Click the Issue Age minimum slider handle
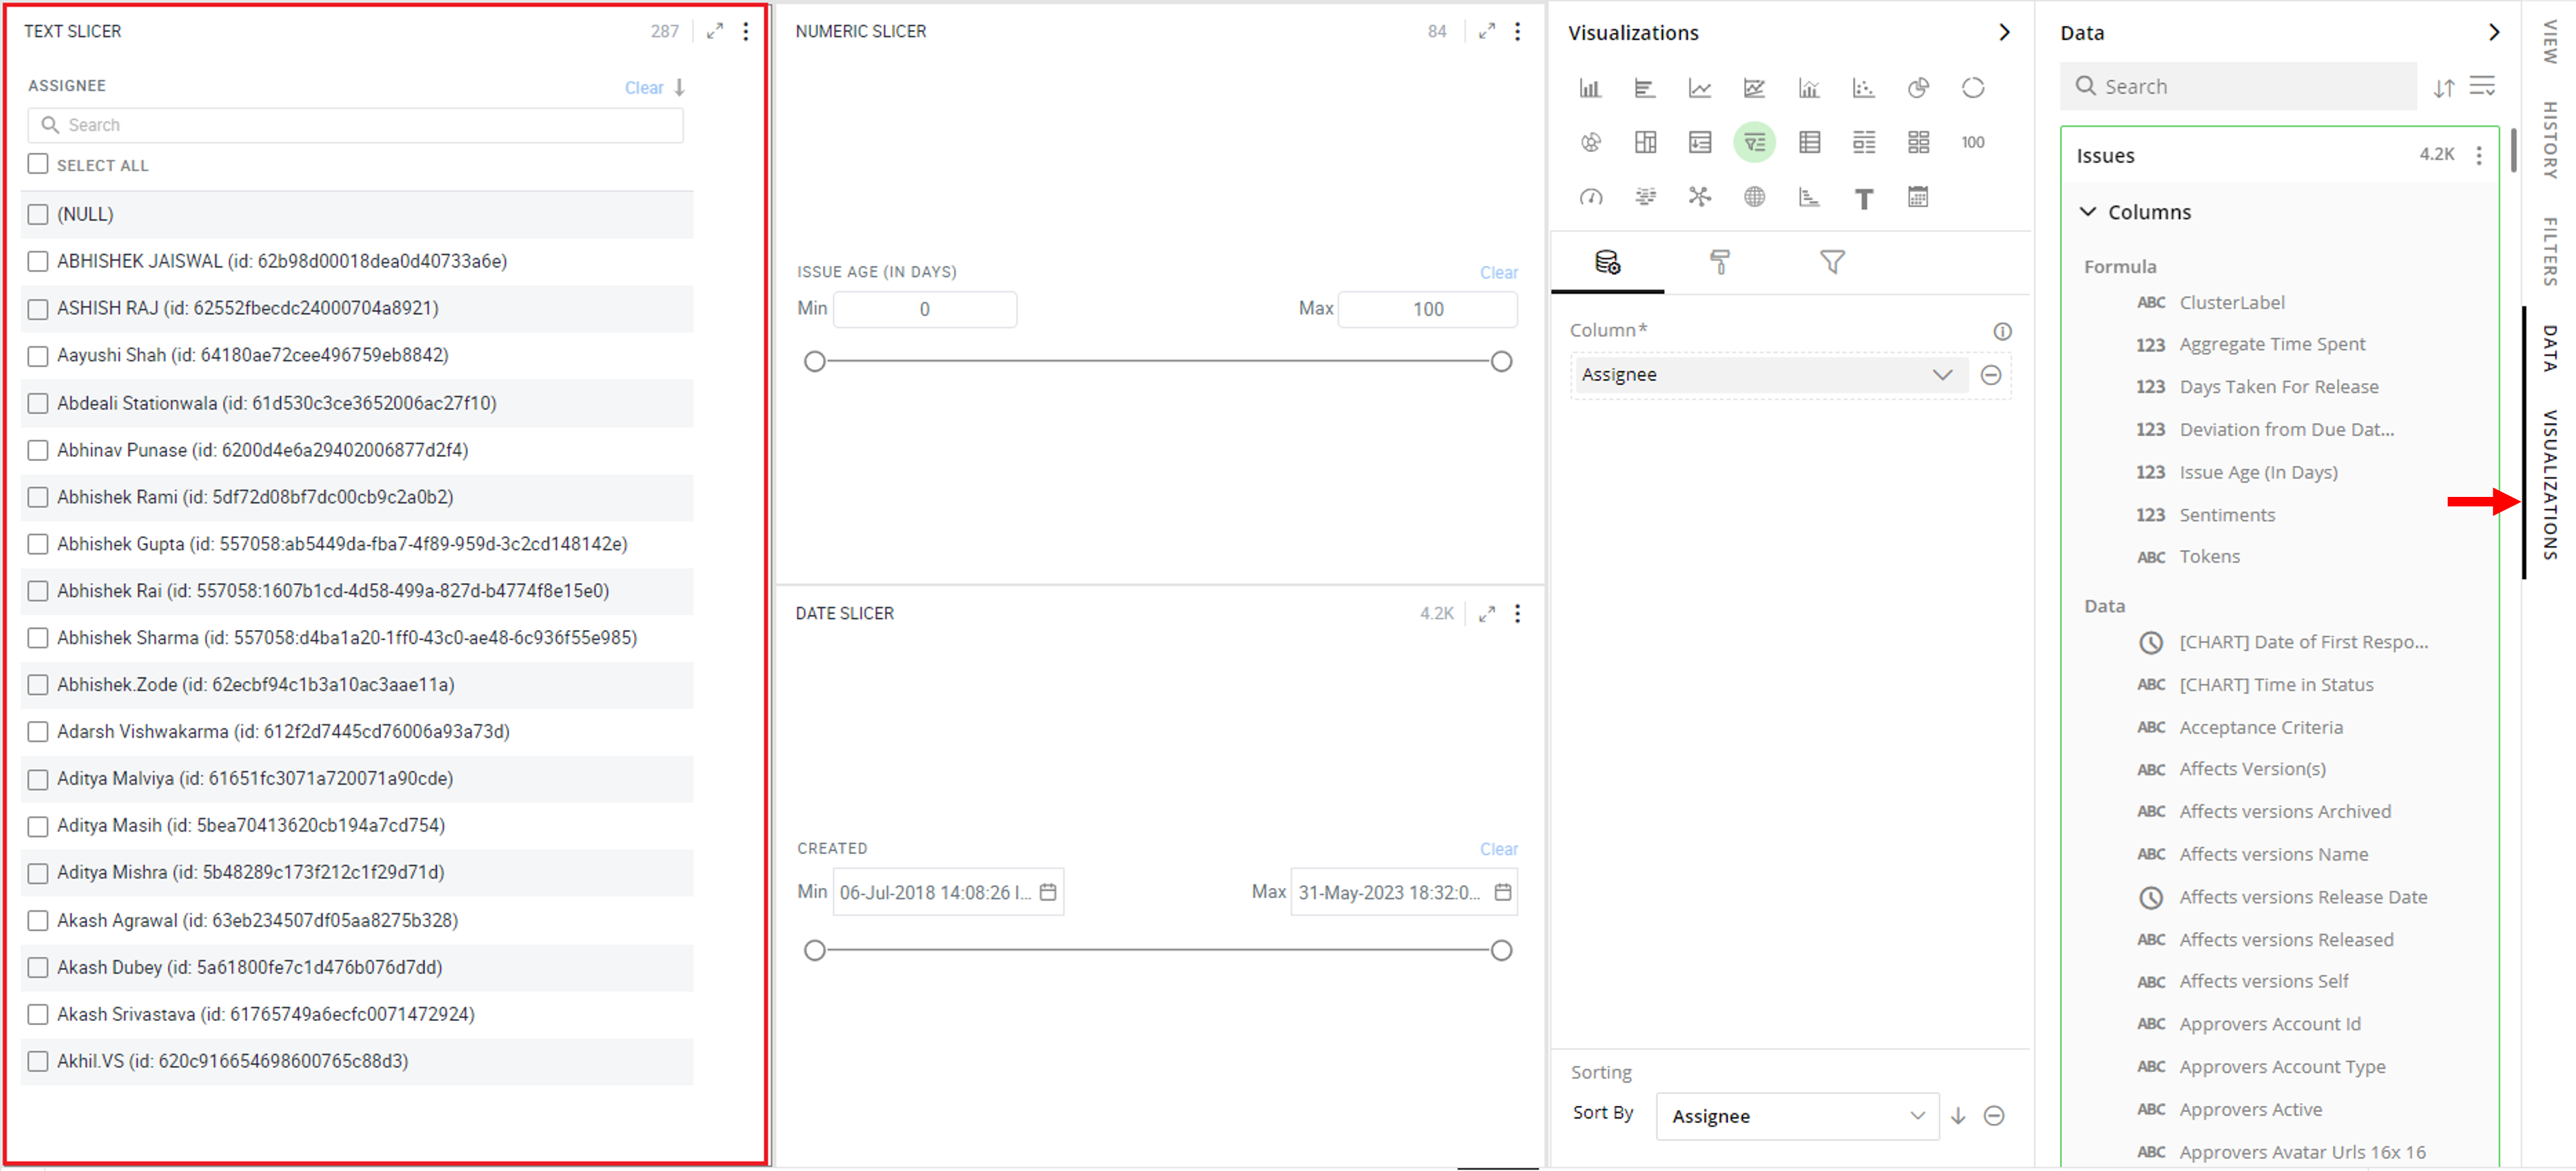 [x=815, y=361]
